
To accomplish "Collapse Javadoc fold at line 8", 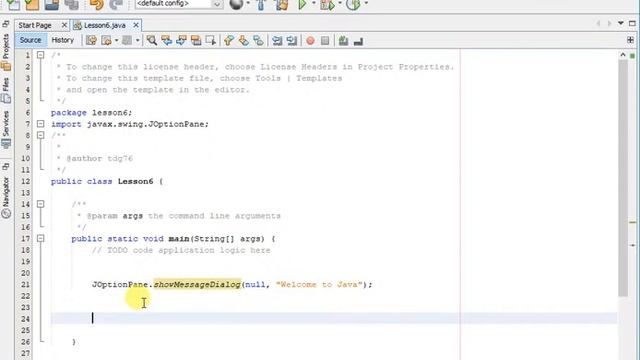I will pos(40,135).
